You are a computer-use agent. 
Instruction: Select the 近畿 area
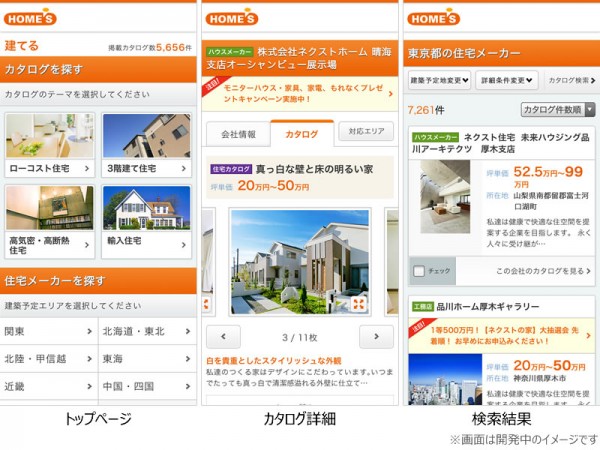pyautogui.click(x=49, y=386)
